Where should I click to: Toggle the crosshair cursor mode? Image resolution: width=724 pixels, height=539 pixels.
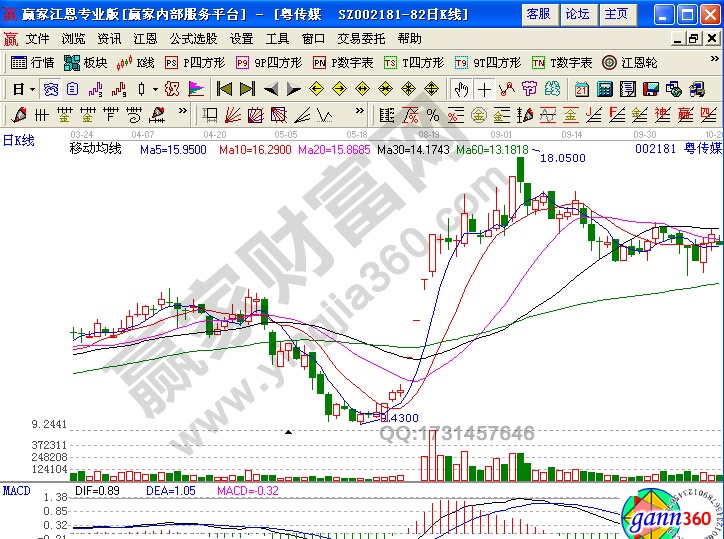(x=484, y=88)
